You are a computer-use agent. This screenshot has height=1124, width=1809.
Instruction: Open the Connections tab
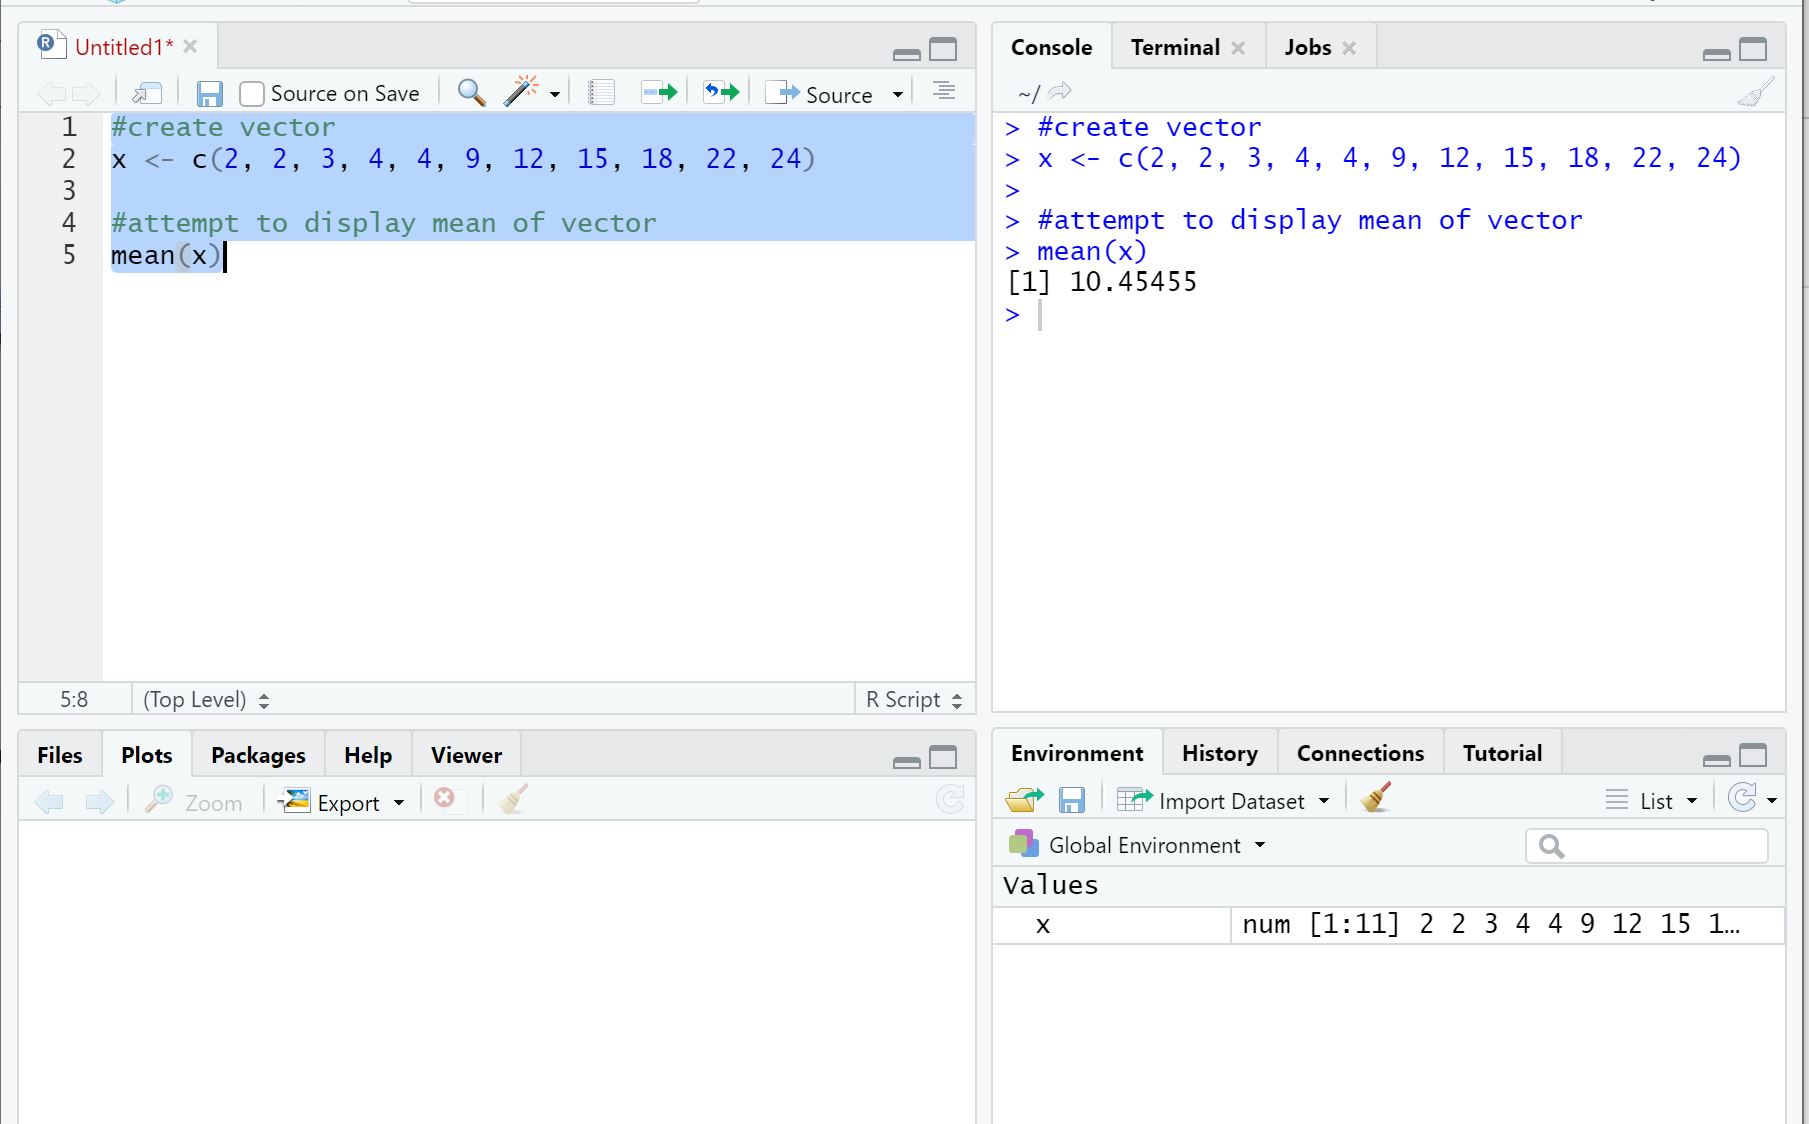1360,753
